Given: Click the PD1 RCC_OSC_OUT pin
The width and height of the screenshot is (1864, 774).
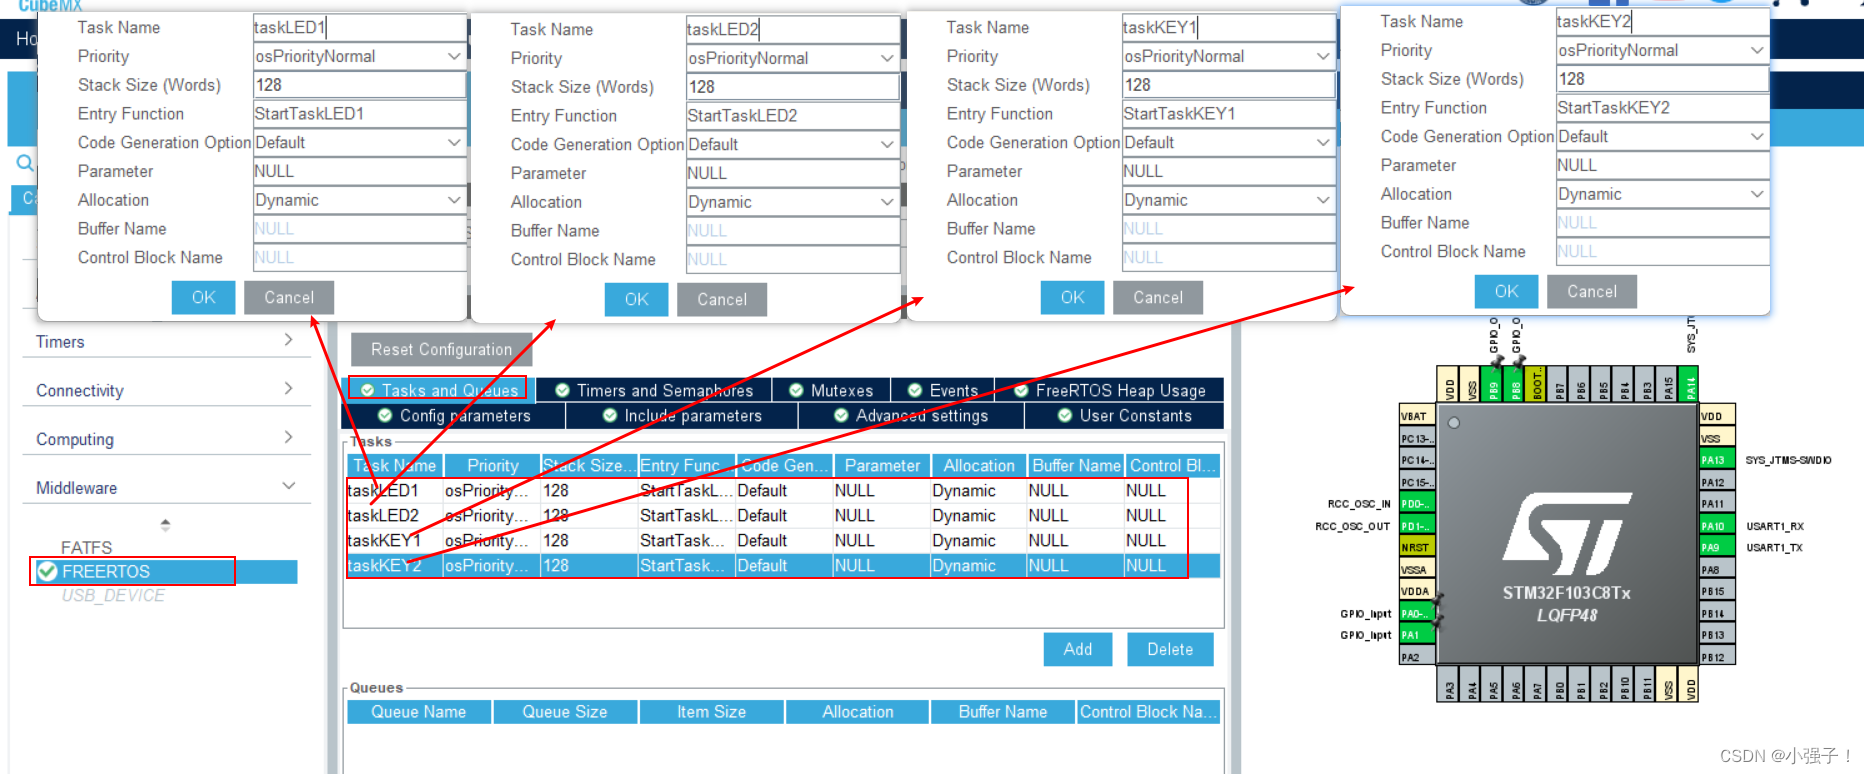Looking at the screenshot, I should (1416, 526).
